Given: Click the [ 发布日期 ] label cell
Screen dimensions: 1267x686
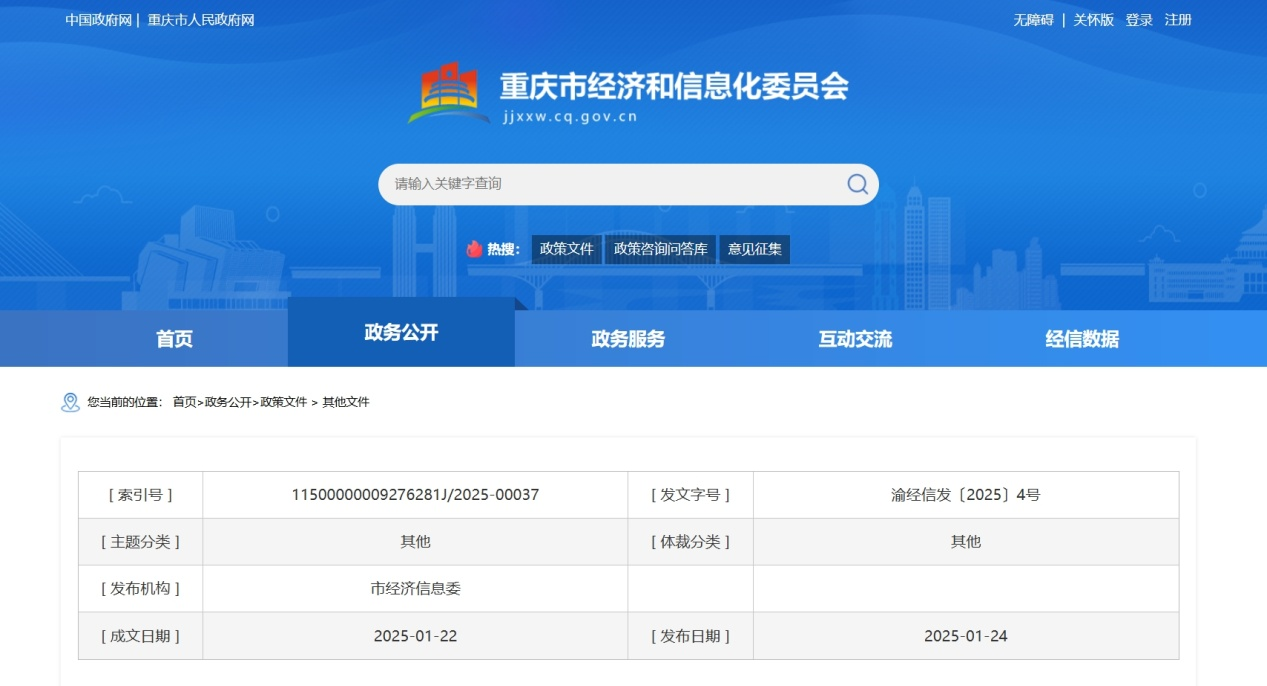Looking at the screenshot, I should (x=690, y=636).
